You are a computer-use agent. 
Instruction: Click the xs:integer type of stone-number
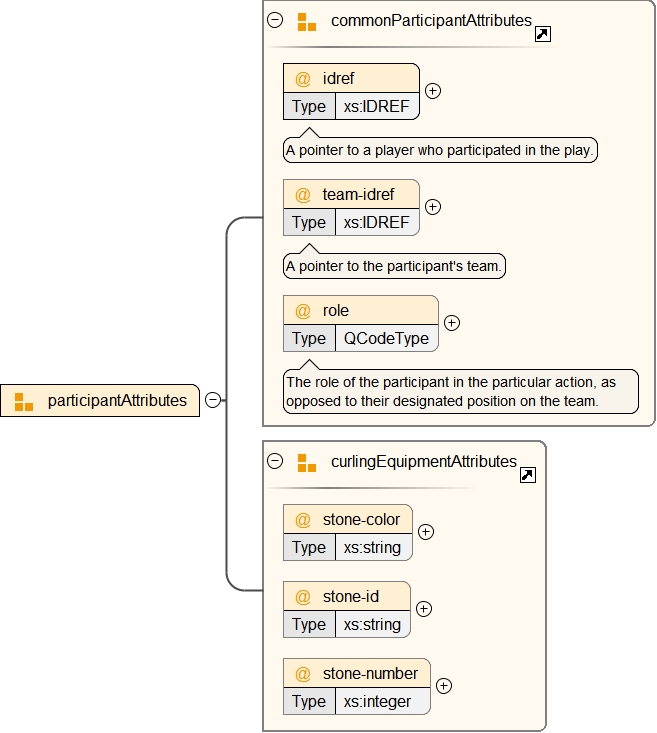(x=377, y=702)
